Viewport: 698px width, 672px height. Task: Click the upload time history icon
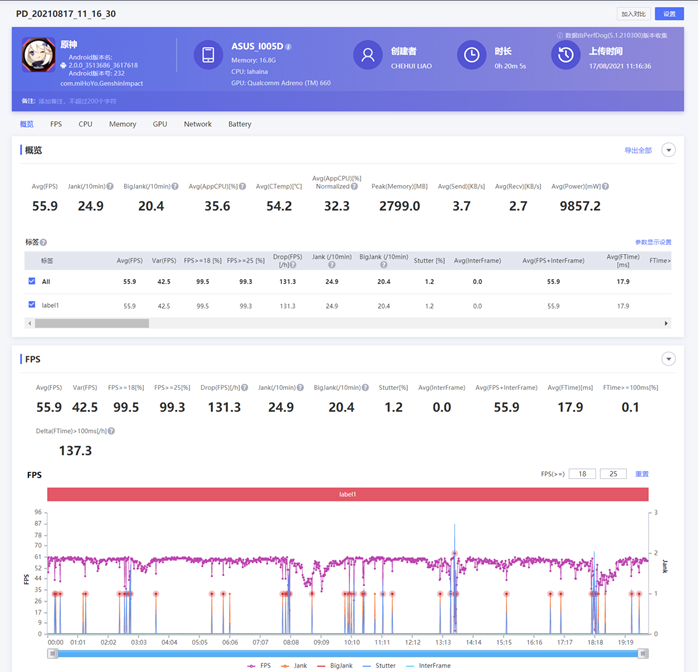[566, 56]
